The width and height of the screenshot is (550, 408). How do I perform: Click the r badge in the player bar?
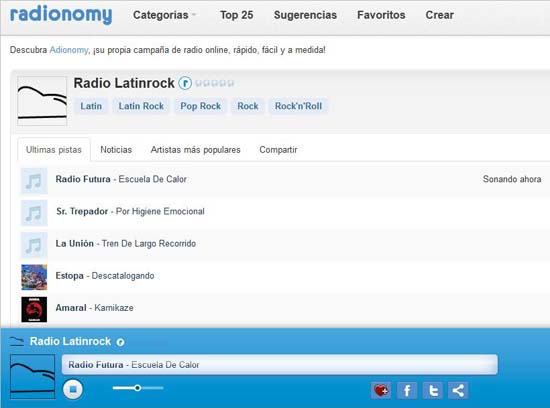point(120,342)
